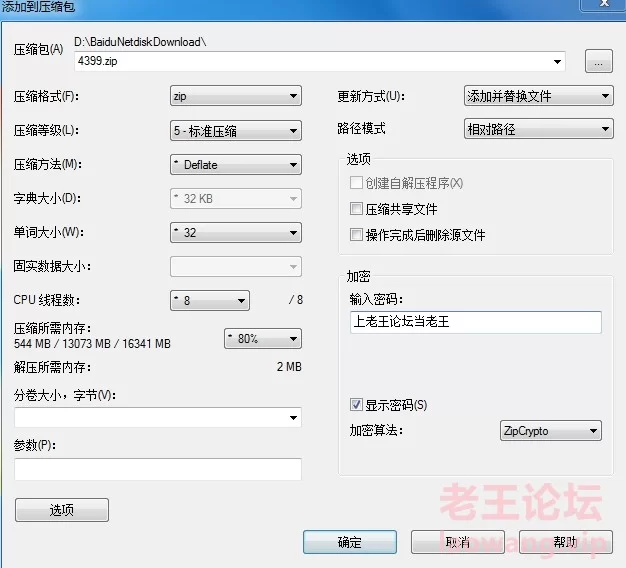Click the '2 MB' decompression memory value
This screenshot has width=626, height=568.
[x=289, y=366]
